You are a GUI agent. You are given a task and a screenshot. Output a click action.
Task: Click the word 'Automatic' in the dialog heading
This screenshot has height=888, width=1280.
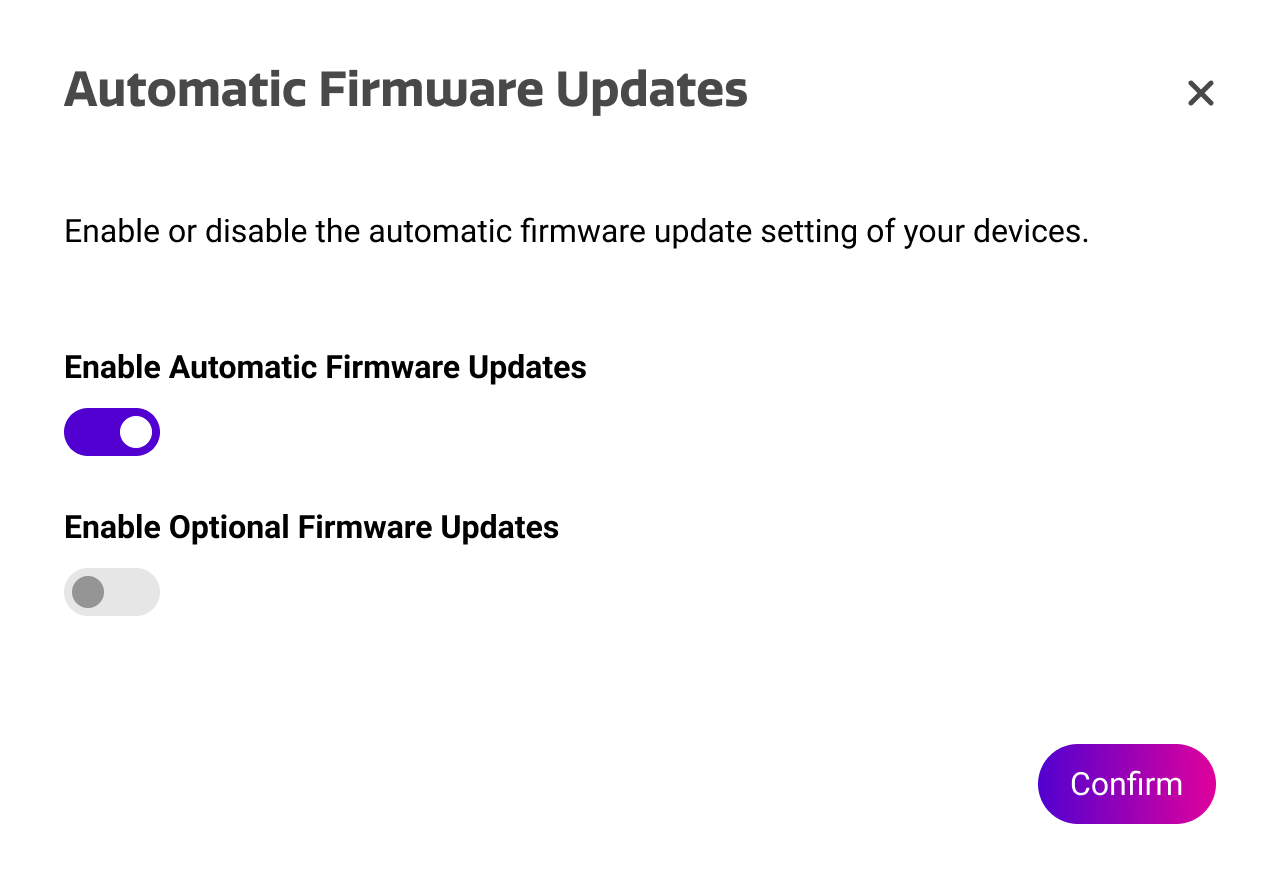[185, 90]
